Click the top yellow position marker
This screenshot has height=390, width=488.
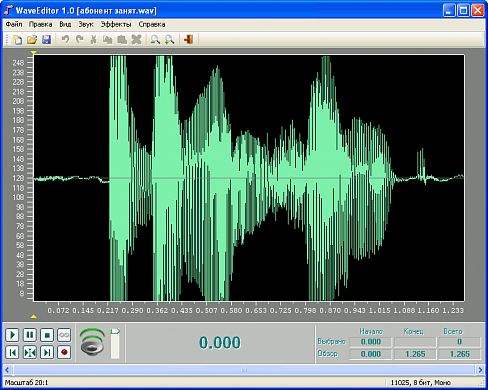[x=33, y=52]
